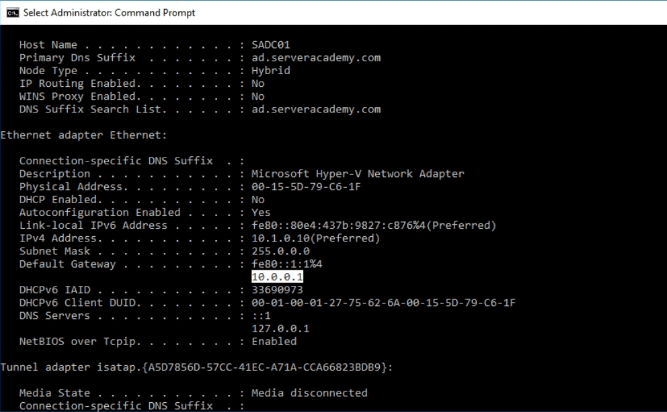Click the 'Ethernet adapter Ethernet:' heading
667x412 pixels.
point(84,135)
